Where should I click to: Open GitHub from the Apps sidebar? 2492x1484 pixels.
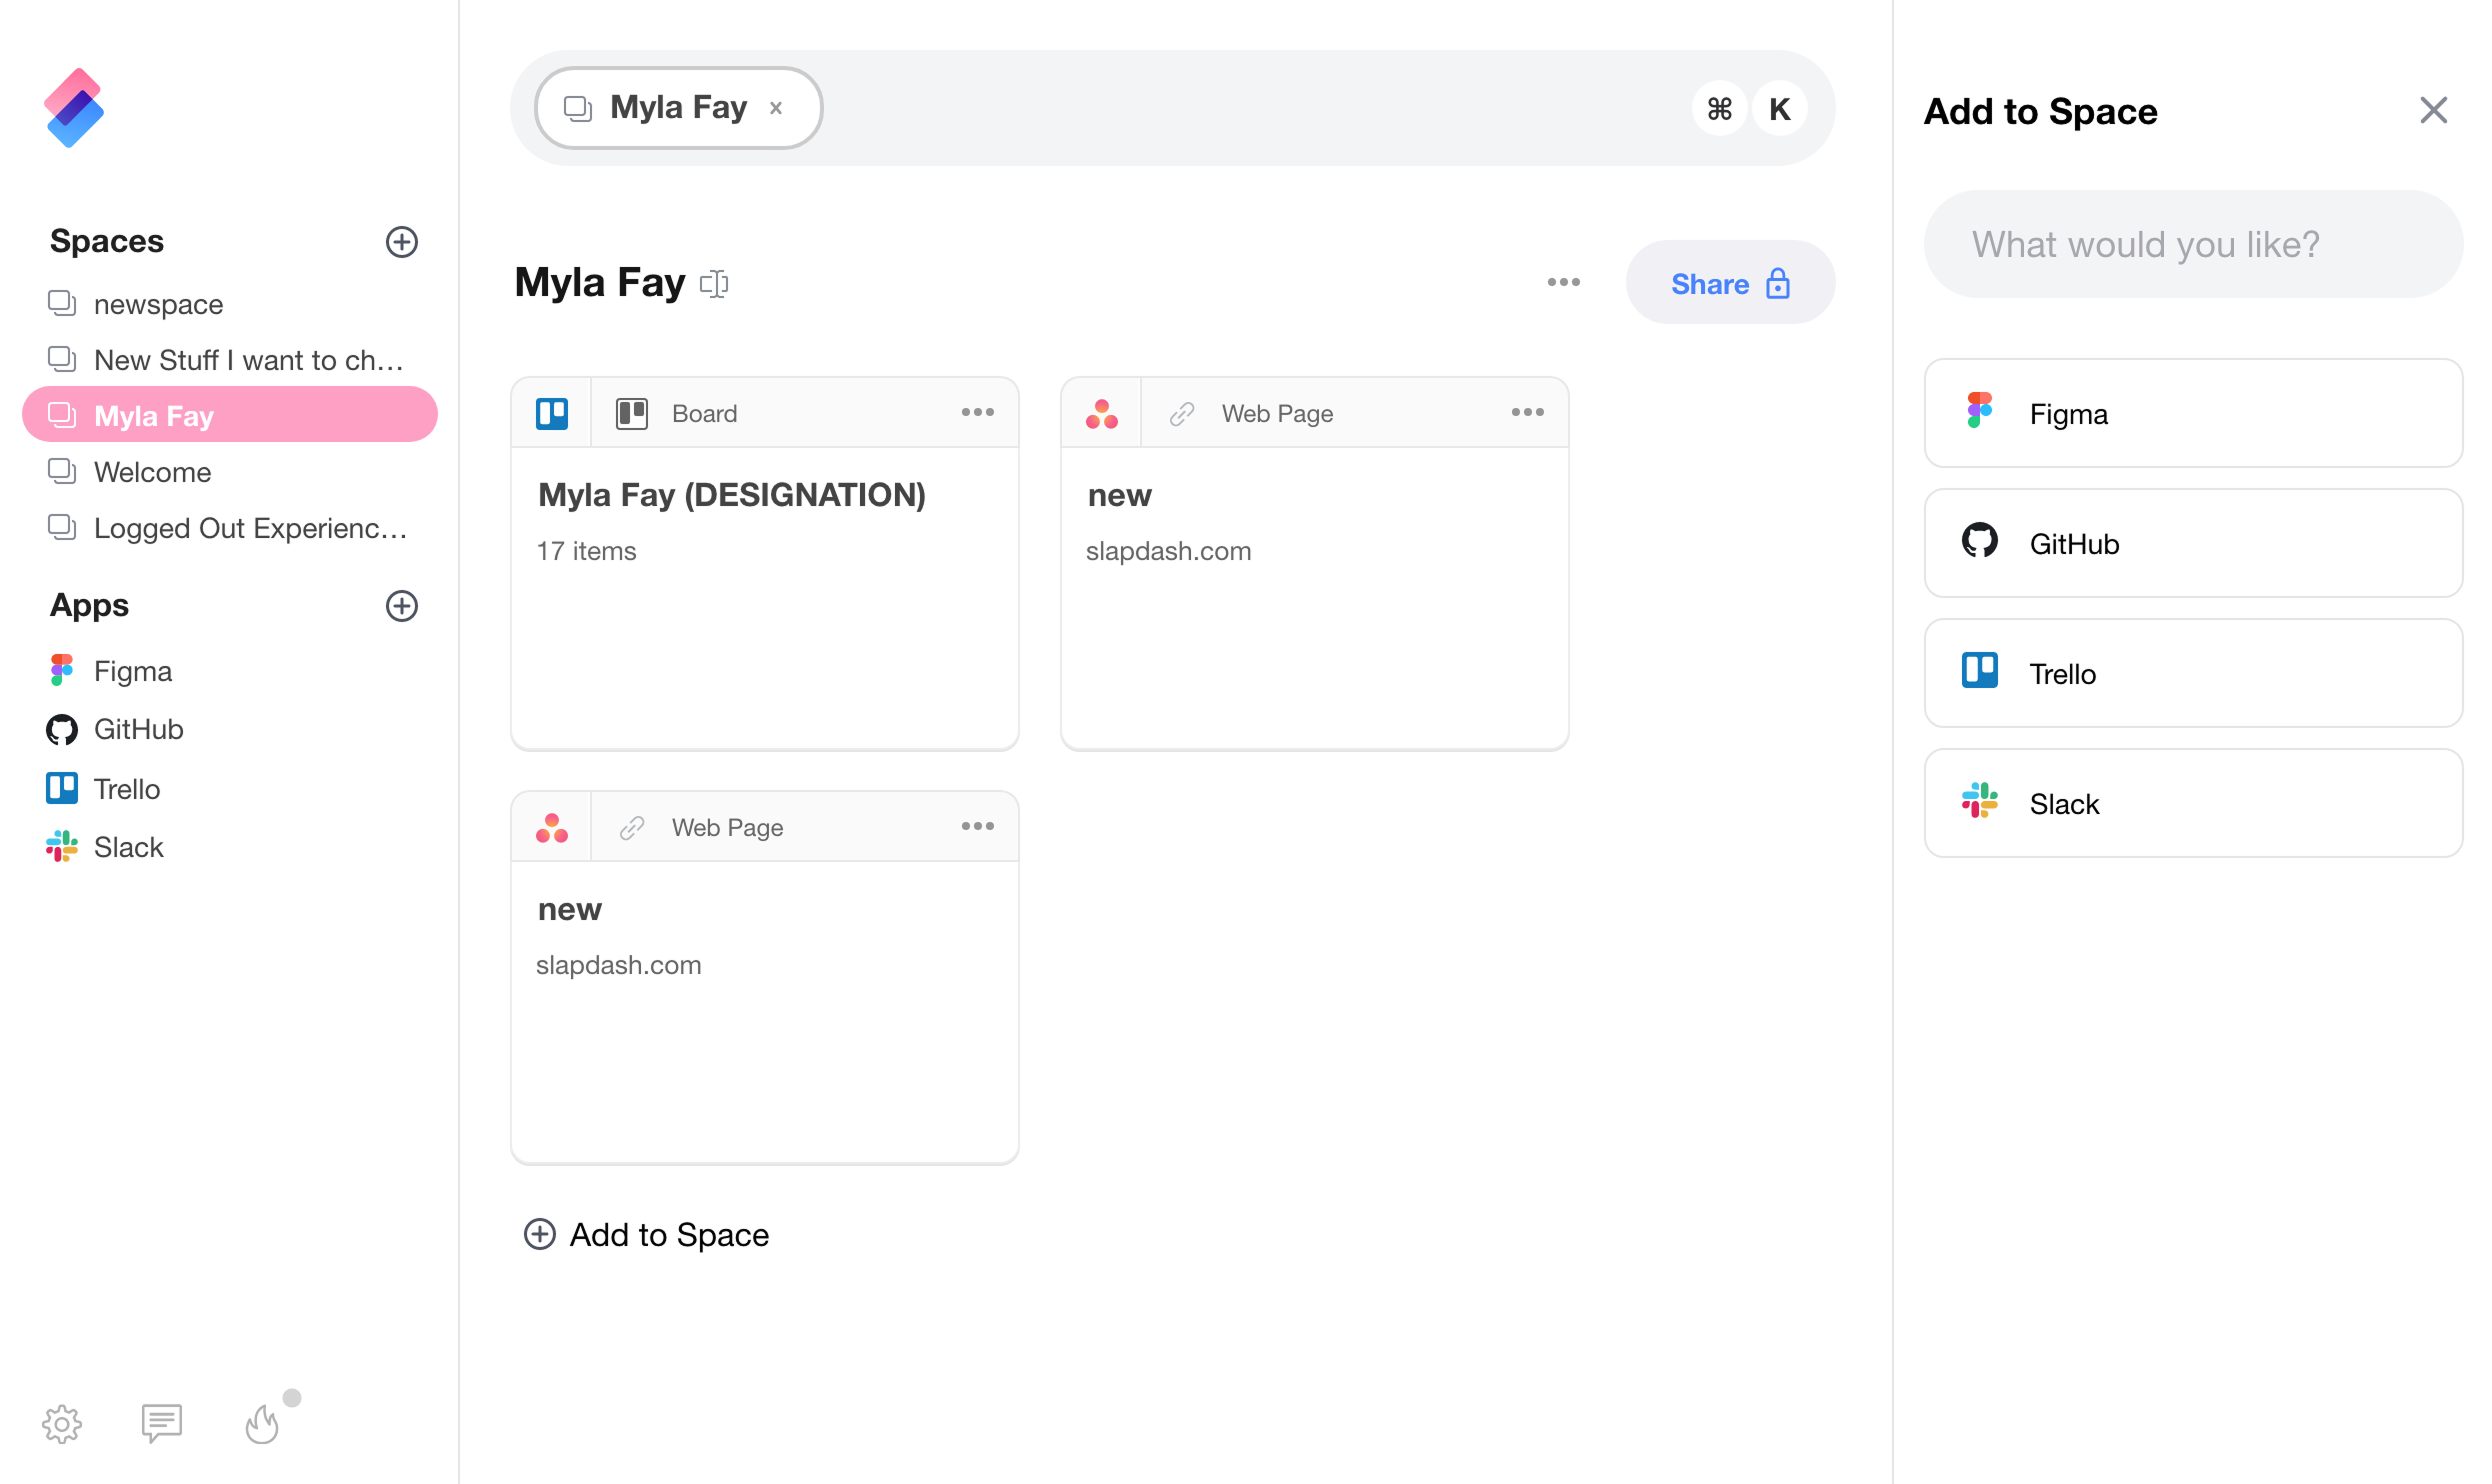click(137, 729)
